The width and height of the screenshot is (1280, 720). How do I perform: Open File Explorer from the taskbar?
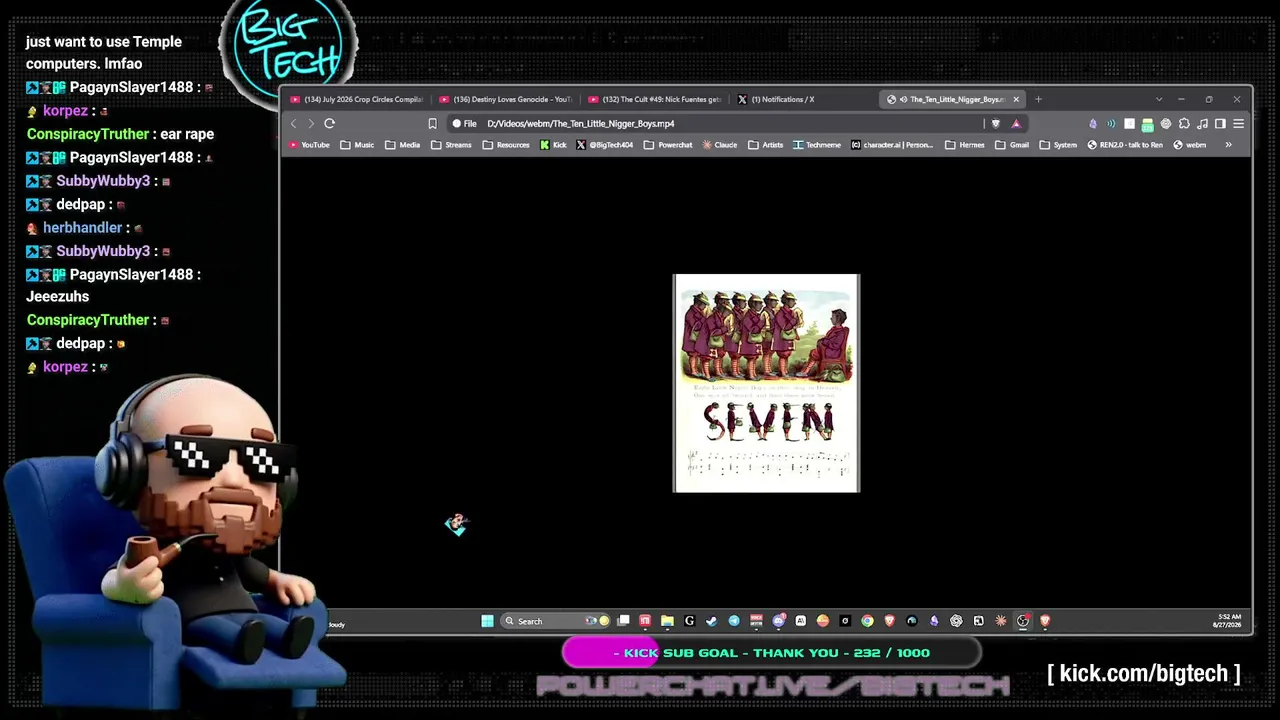click(667, 621)
